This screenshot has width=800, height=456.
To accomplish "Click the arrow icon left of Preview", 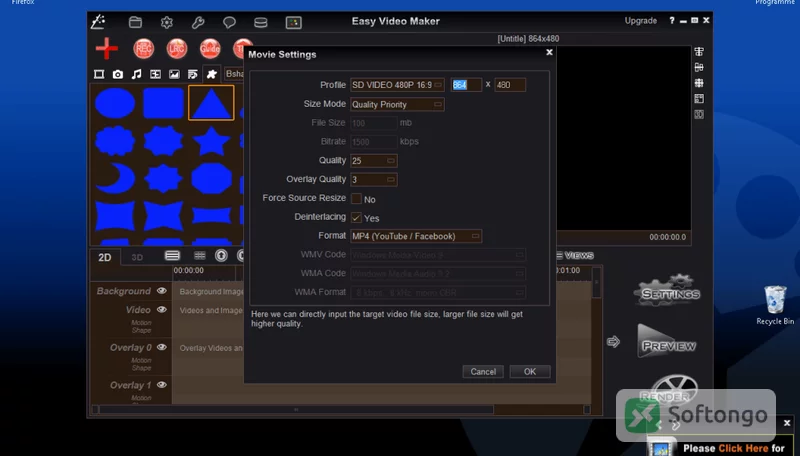I will point(613,342).
